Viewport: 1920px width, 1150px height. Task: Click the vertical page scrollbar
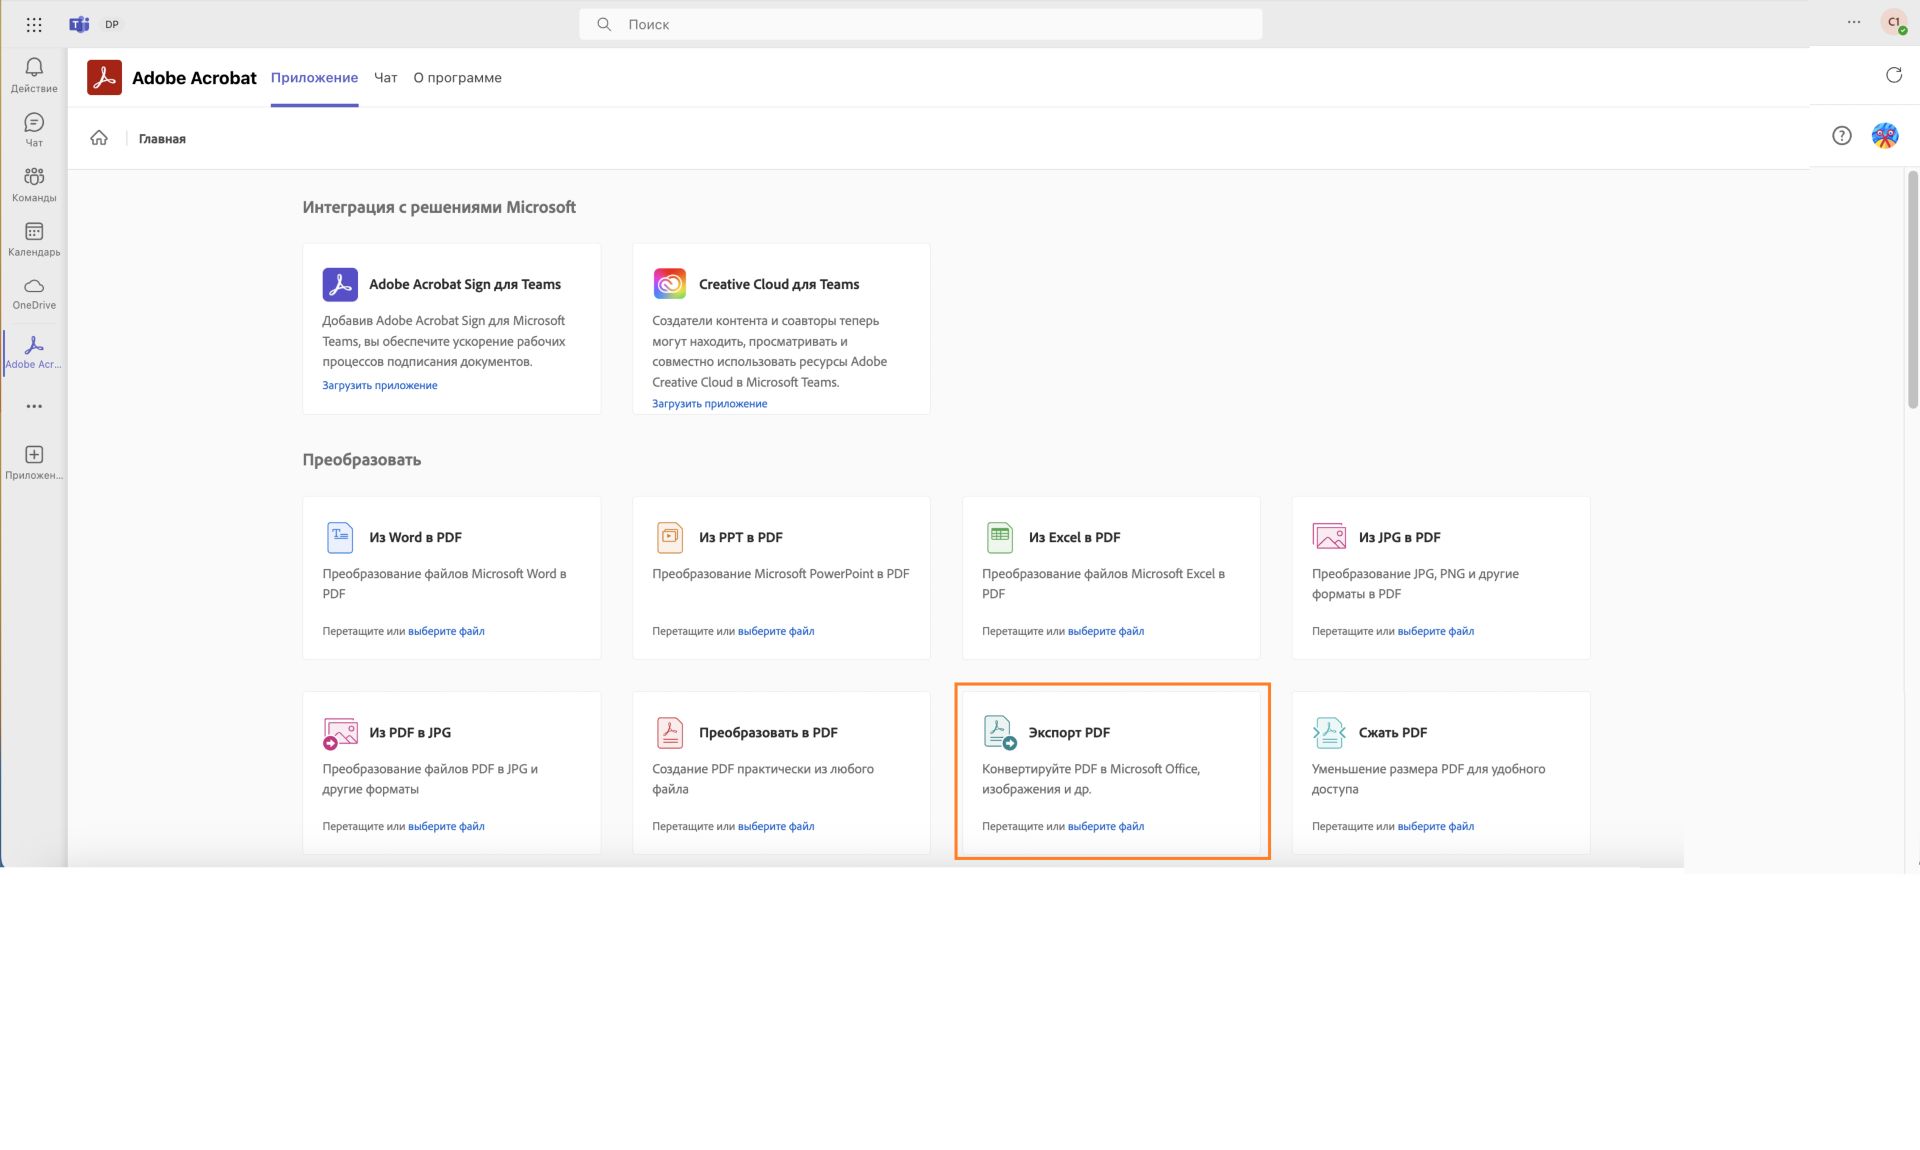(1912, 290)
